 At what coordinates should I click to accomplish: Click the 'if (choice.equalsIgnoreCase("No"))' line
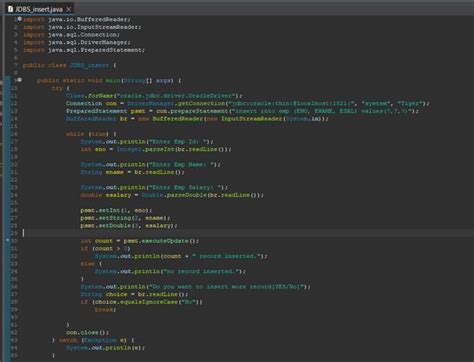[141, 302]
